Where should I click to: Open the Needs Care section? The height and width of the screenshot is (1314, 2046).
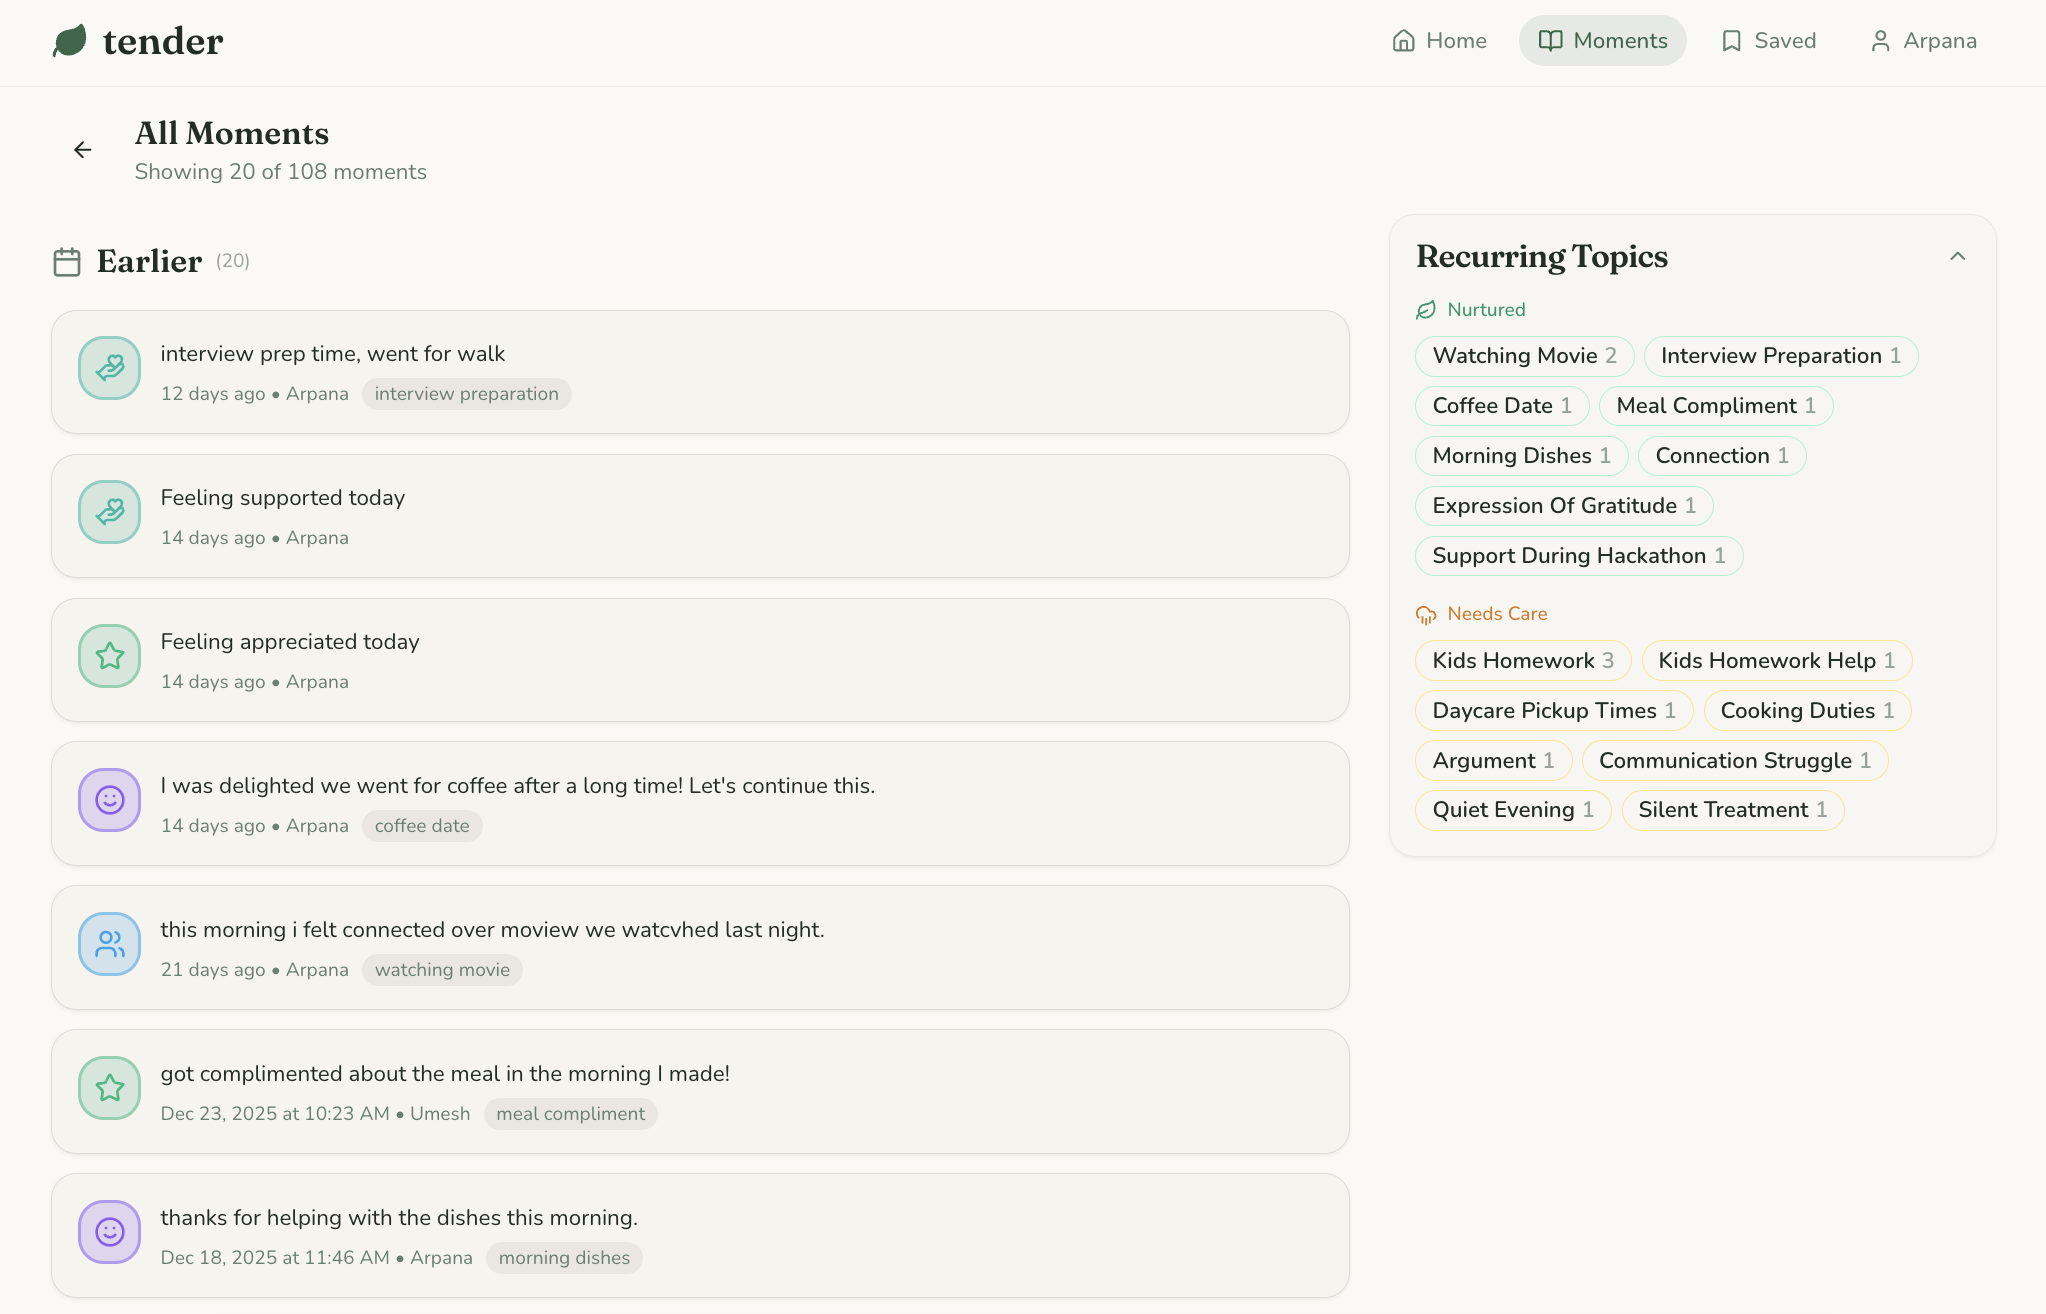[1496, 613]
